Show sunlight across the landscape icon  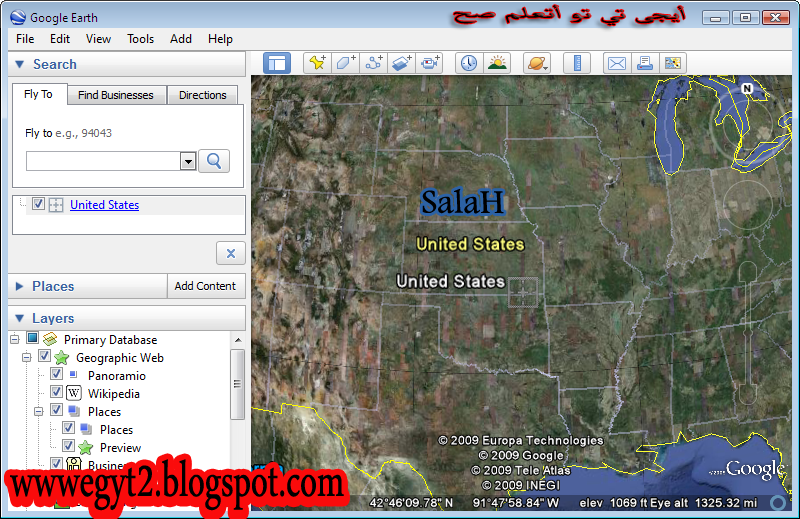pos(497,63)
